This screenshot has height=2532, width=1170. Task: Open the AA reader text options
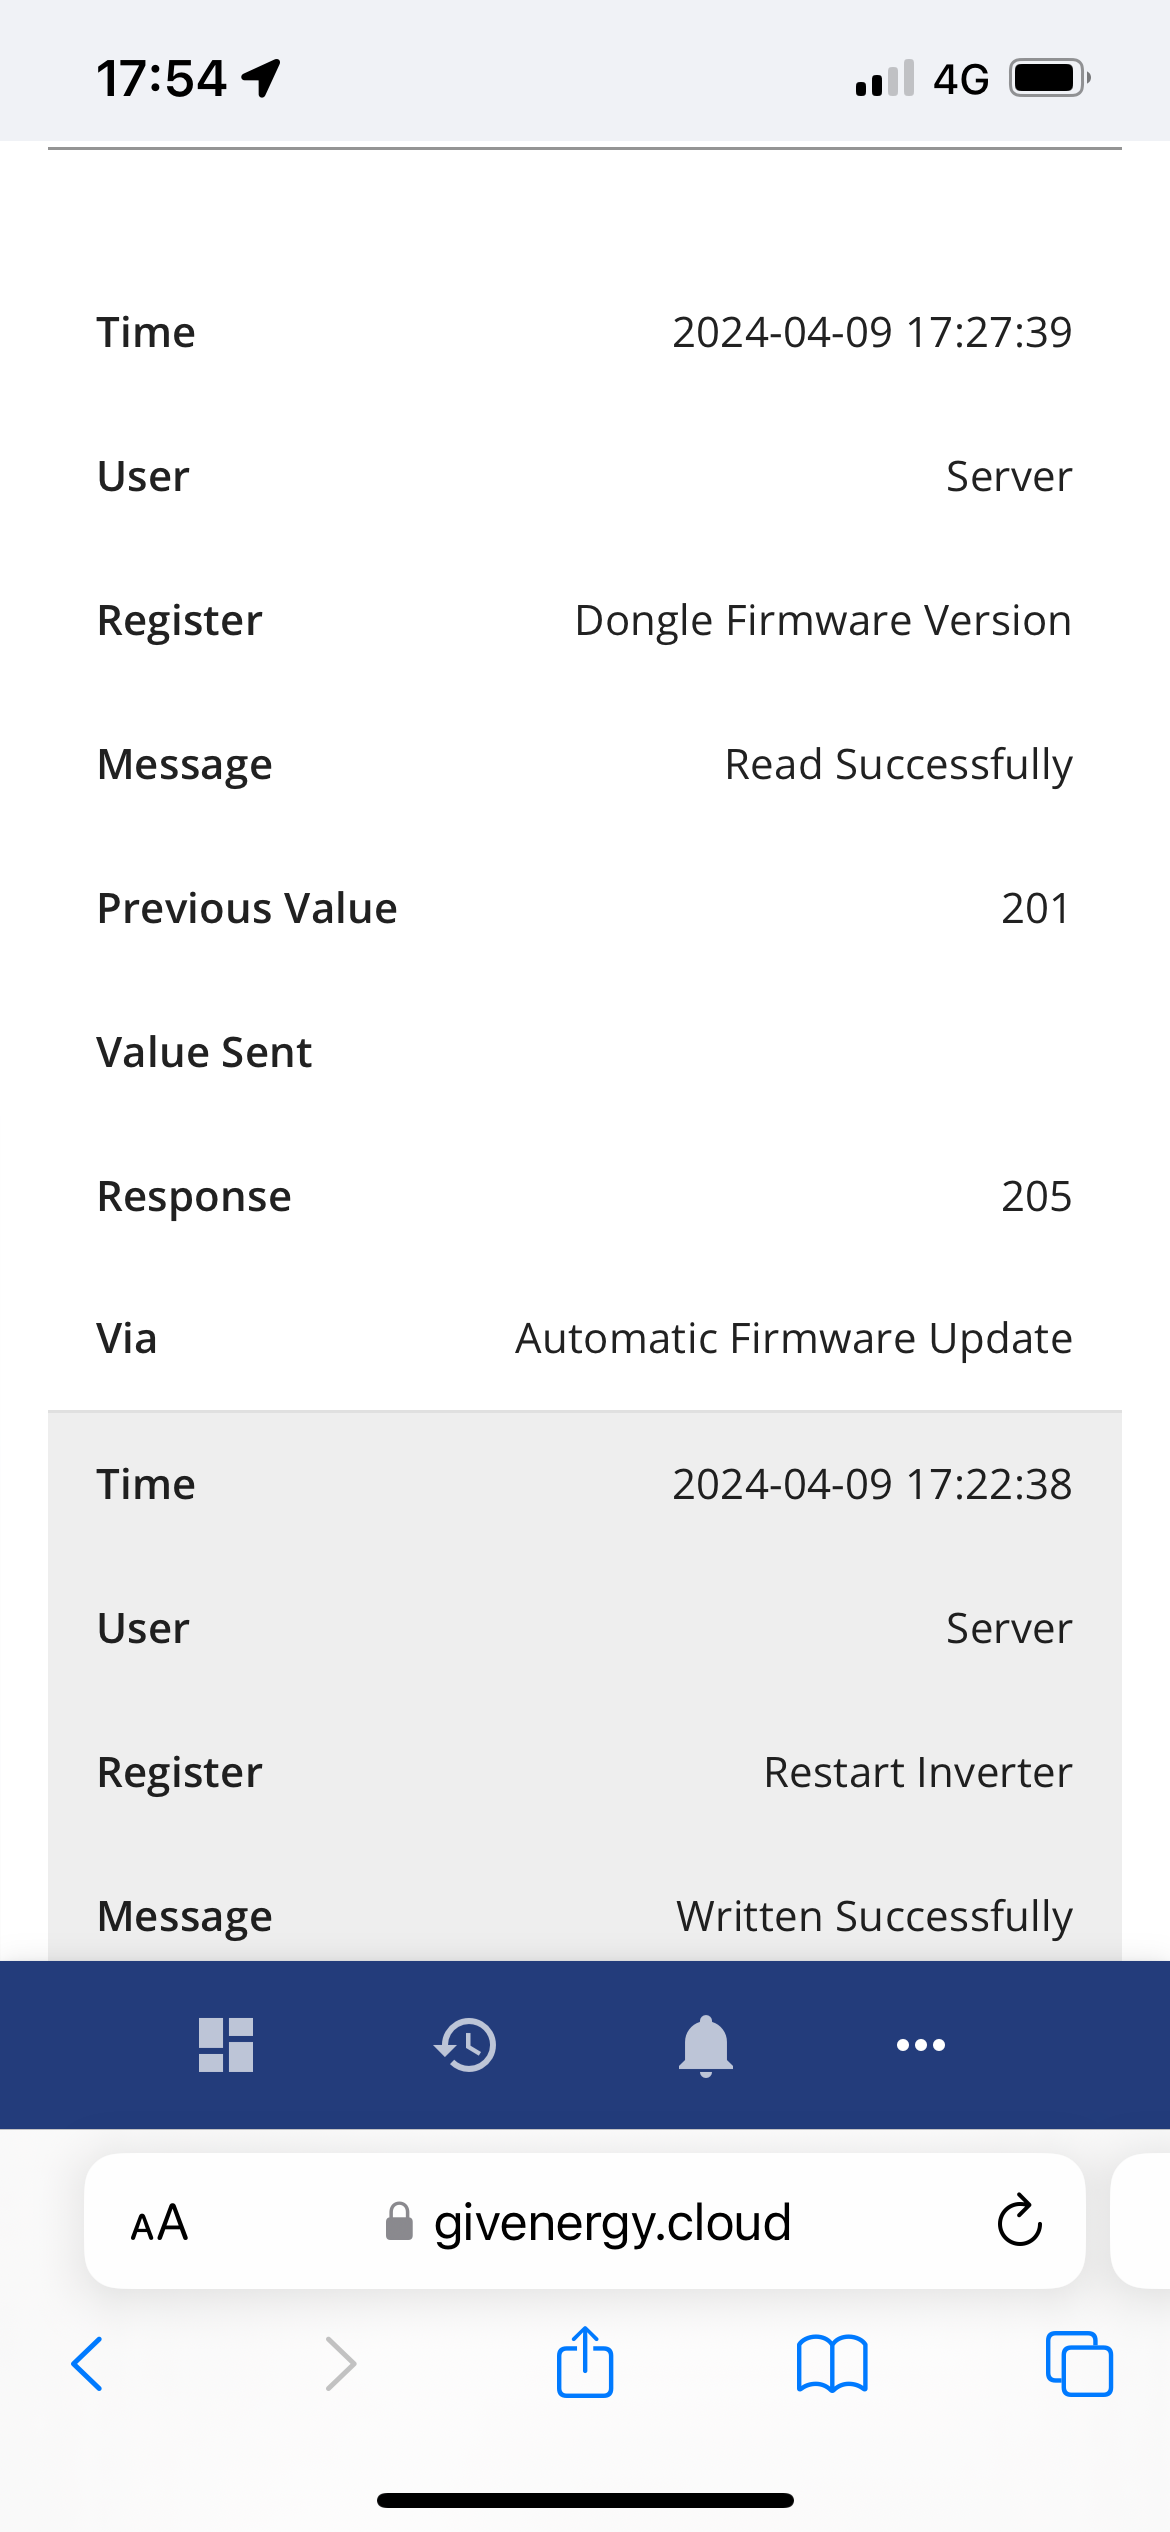point(159,2223)
